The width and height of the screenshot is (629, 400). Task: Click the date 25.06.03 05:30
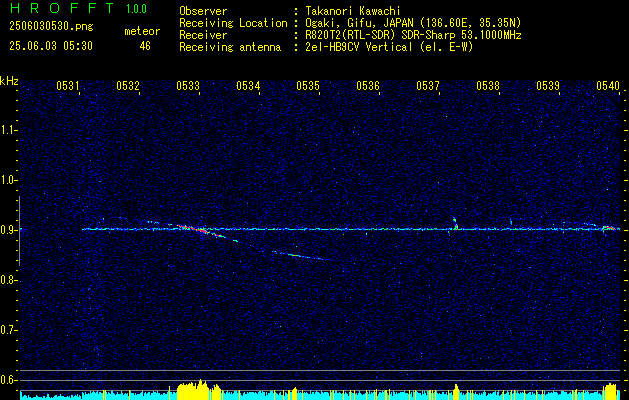pos(51,46)
